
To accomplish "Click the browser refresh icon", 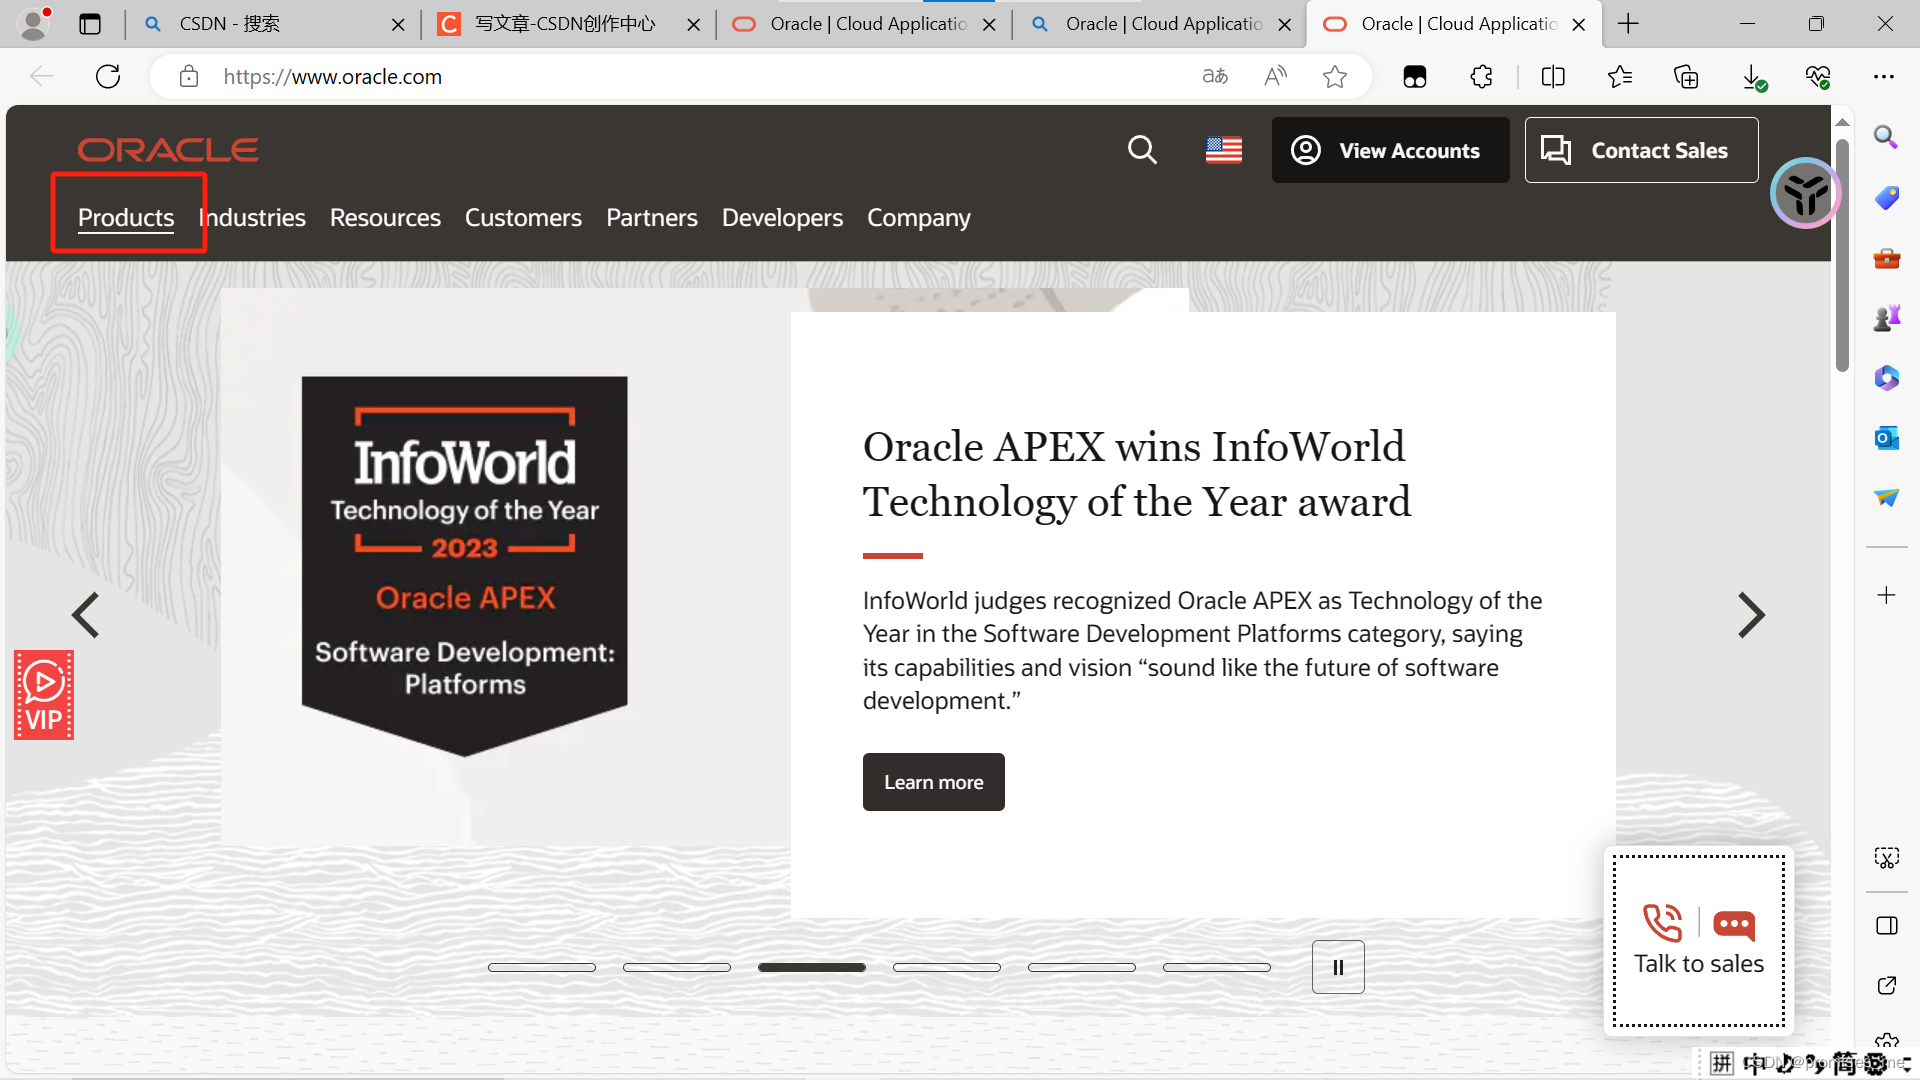I will 108,77.
